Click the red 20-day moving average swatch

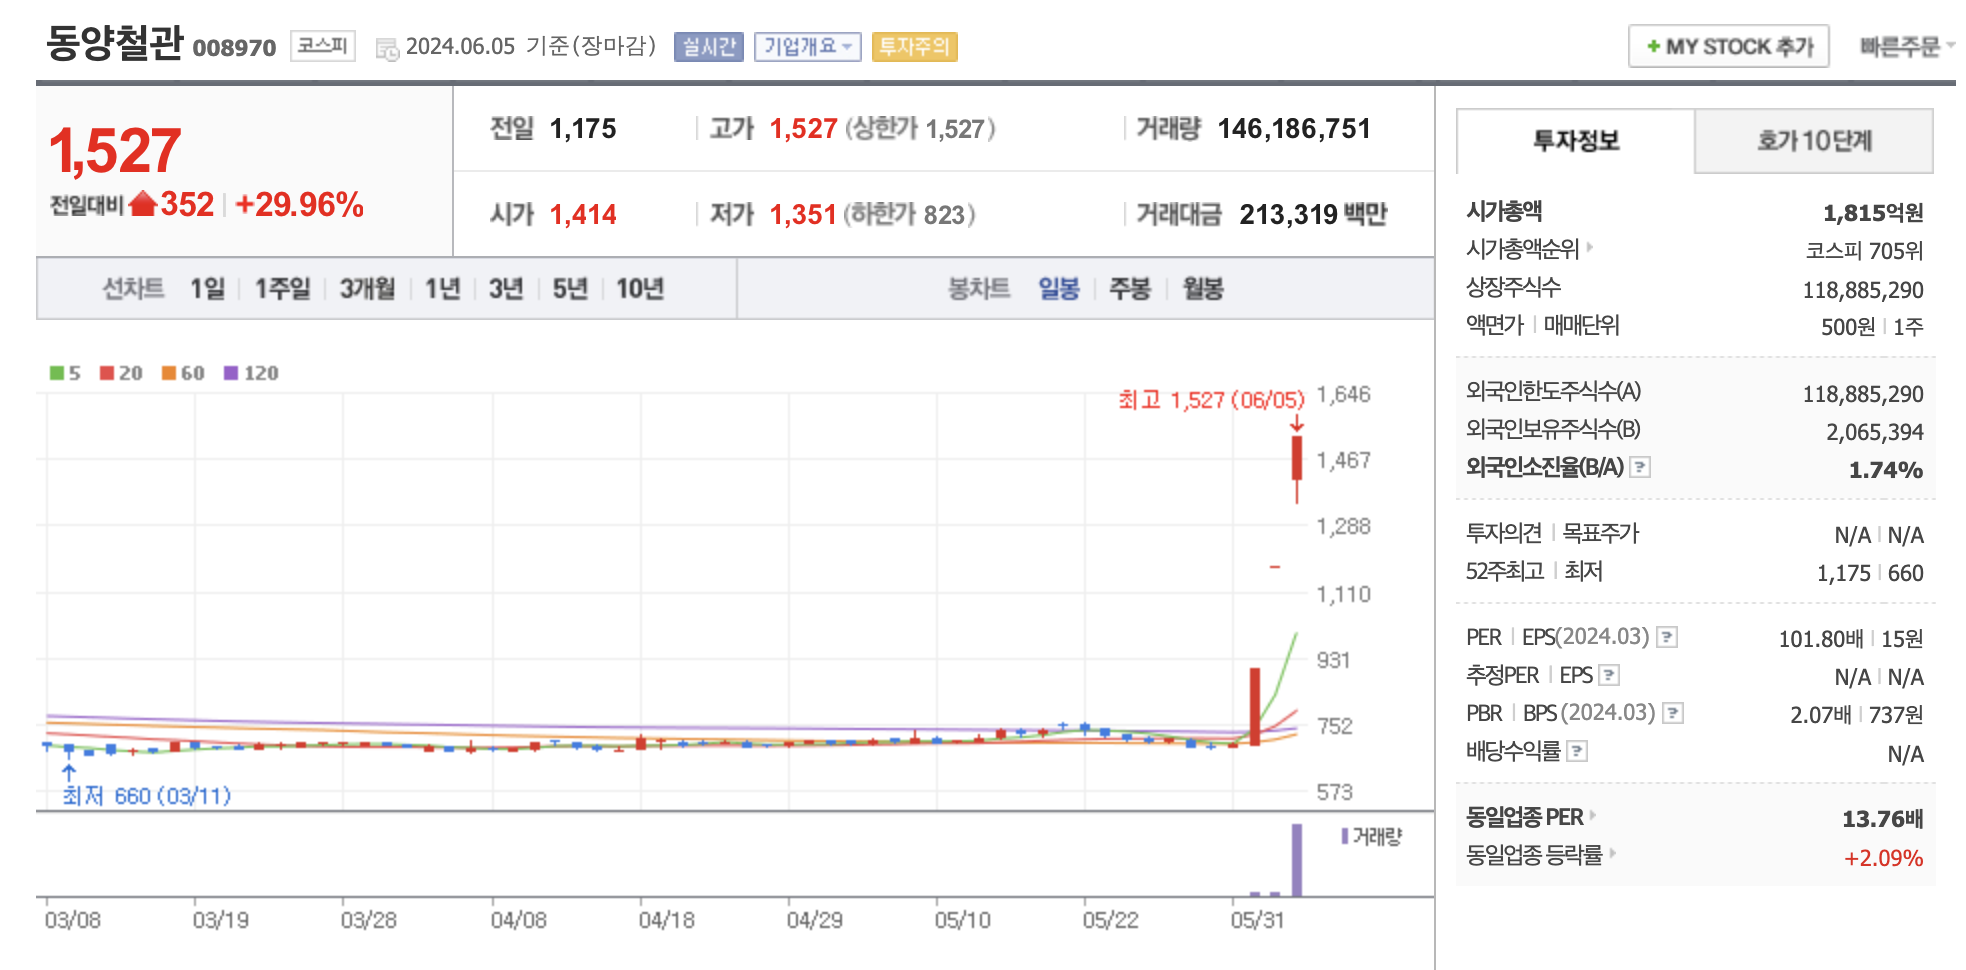[x=107, y=373]
